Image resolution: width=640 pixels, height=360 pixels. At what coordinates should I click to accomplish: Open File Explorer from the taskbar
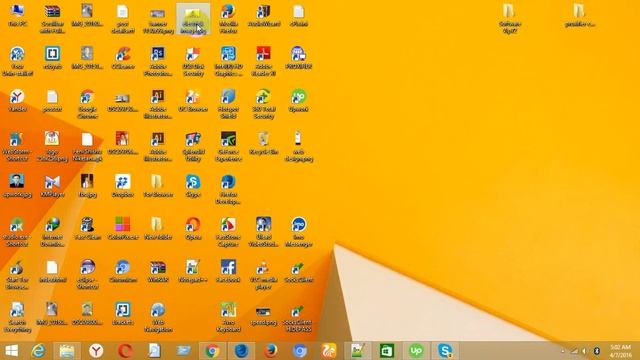(67, 351)
